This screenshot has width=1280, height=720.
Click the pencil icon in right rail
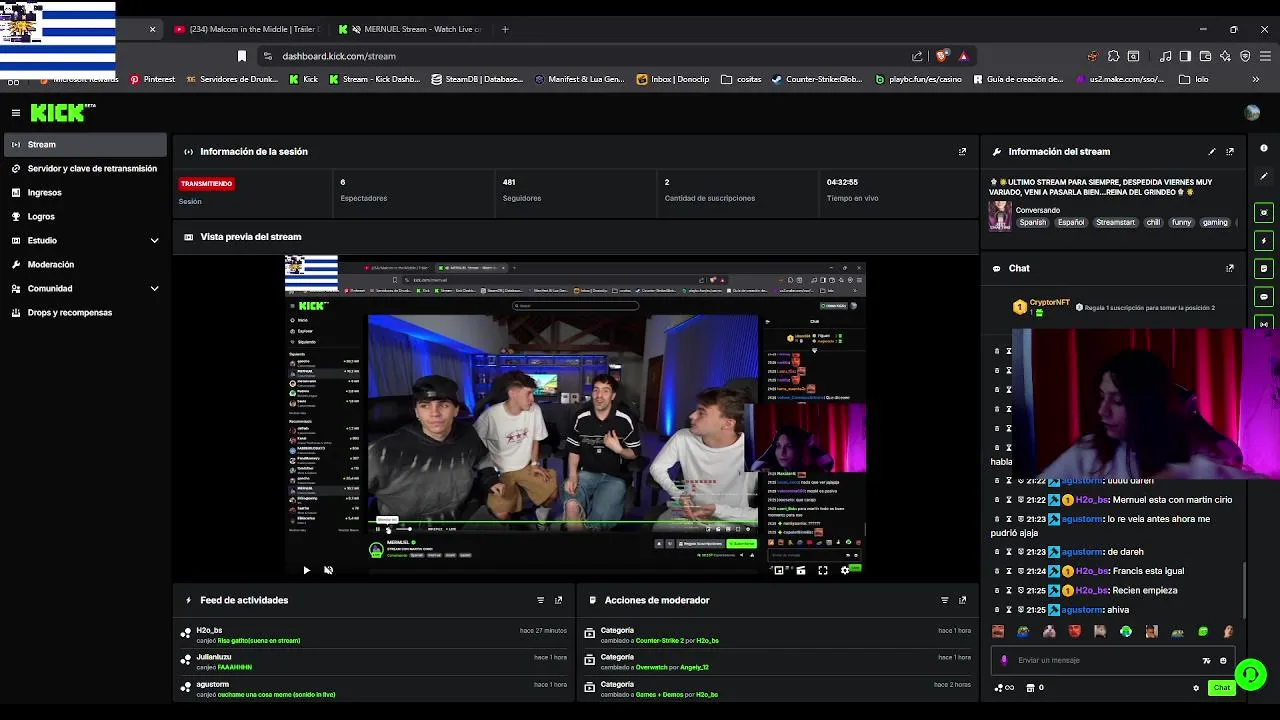click(x=1264, y=176)
